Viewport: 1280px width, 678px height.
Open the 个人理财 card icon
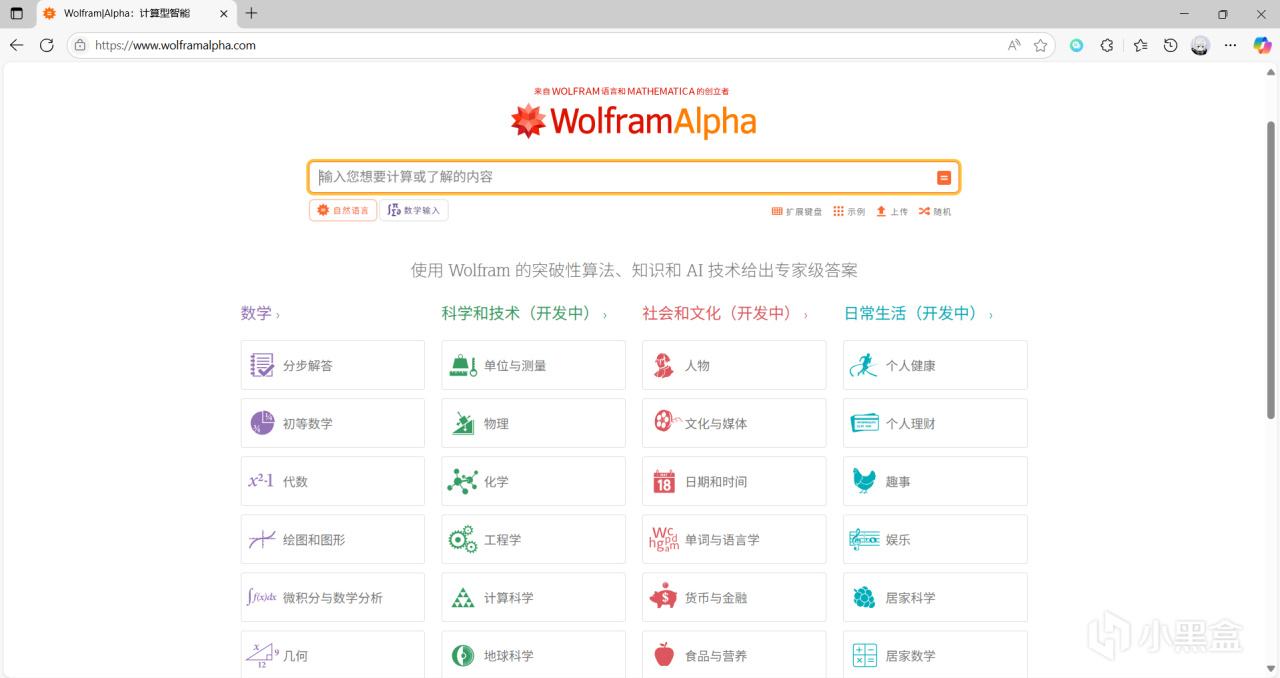pos(864,423)
